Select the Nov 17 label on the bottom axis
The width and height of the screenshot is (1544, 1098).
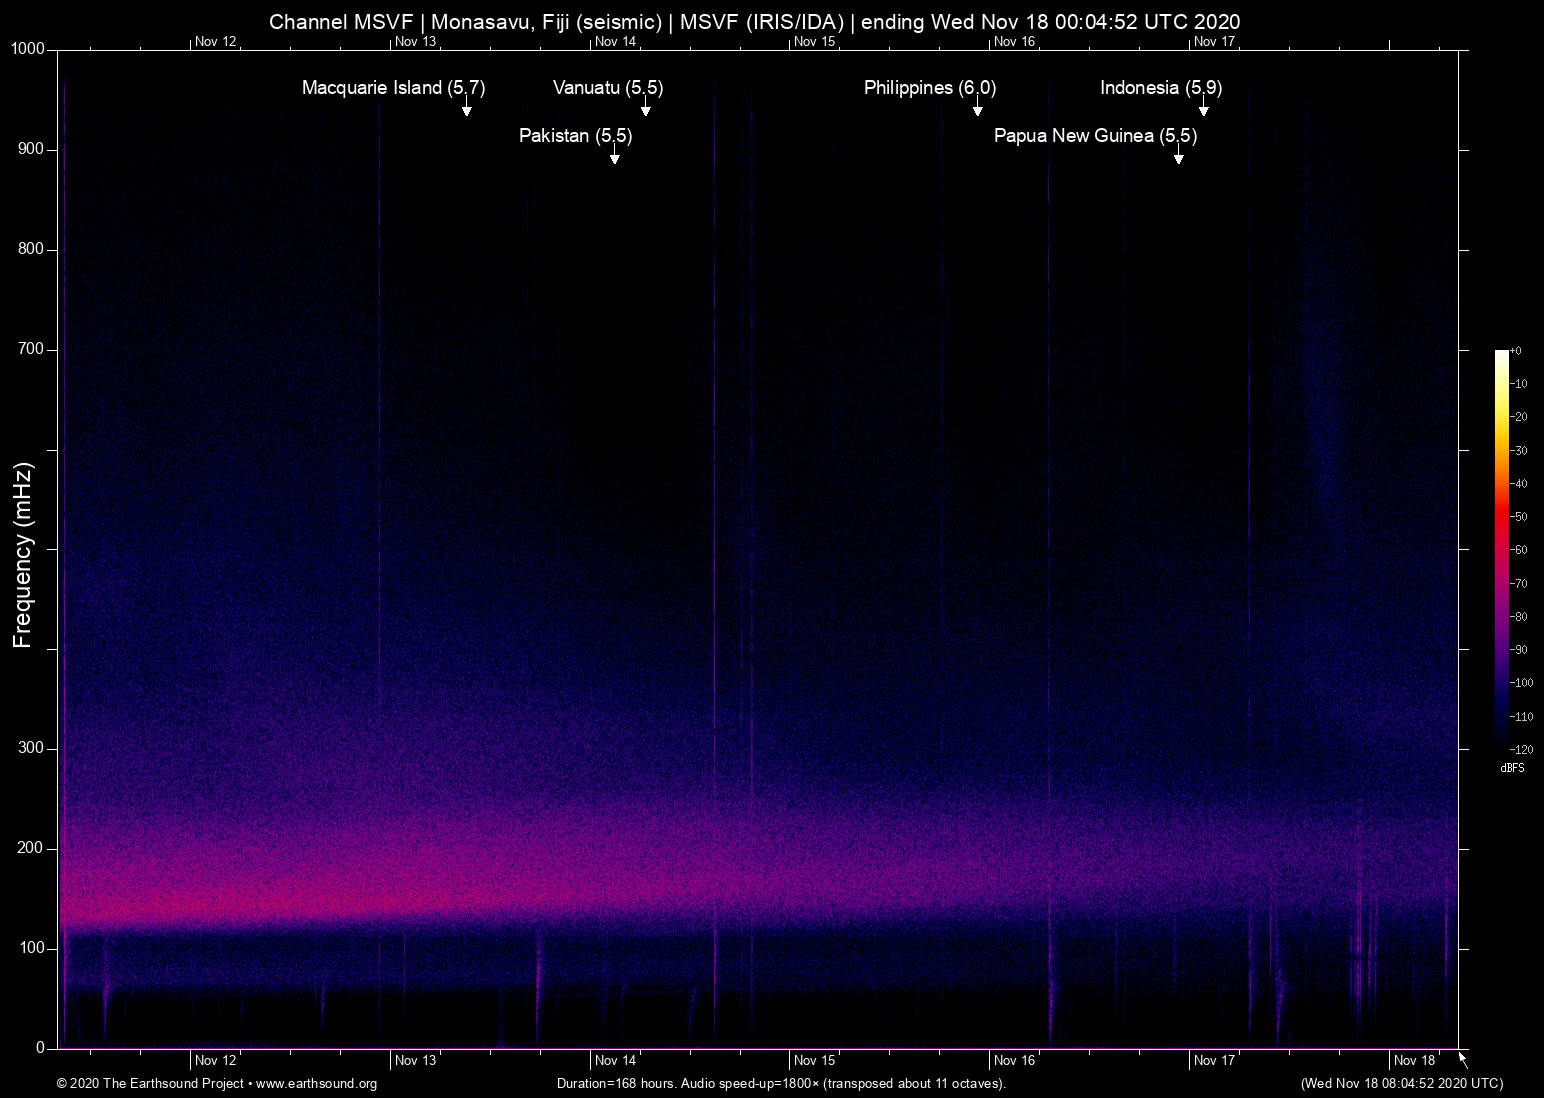point(1215,1060)
